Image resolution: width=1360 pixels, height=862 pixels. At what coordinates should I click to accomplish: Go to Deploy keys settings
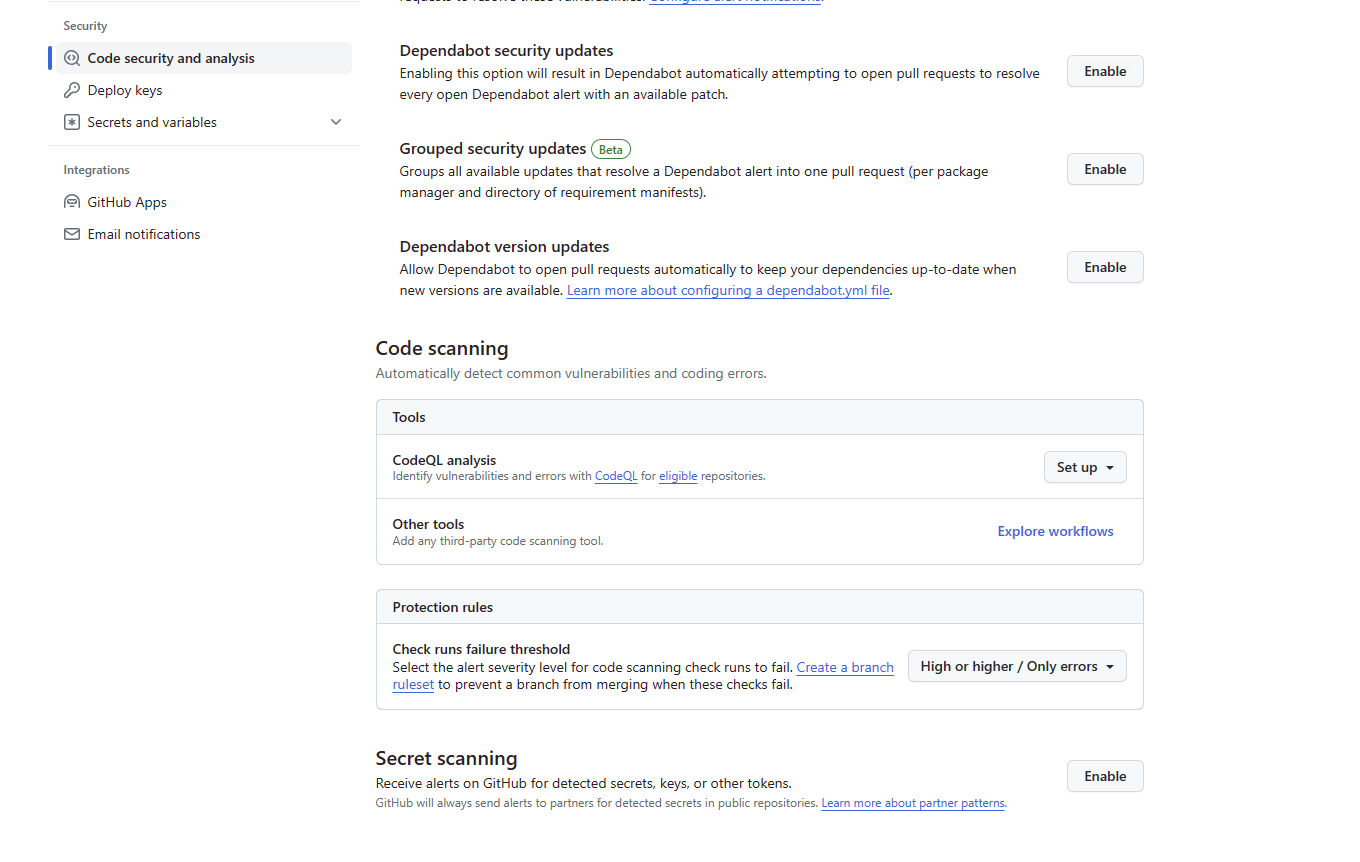204,90
